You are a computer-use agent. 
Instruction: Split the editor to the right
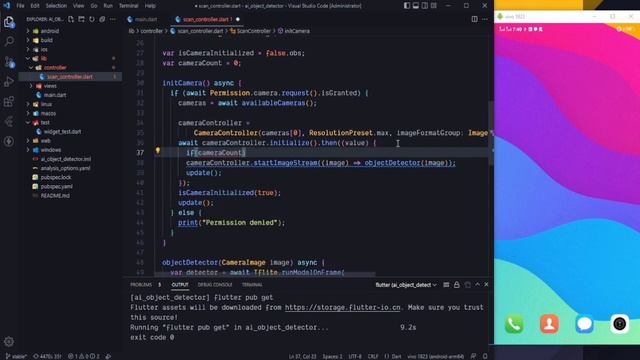click(474, 19)
